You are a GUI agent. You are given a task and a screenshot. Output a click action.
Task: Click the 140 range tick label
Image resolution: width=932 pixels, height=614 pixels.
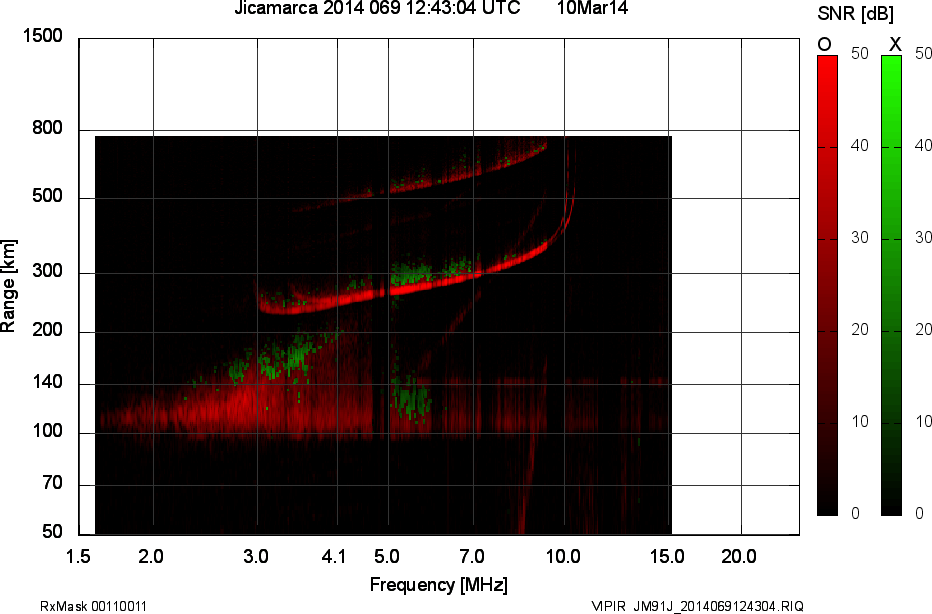(48, 382)
